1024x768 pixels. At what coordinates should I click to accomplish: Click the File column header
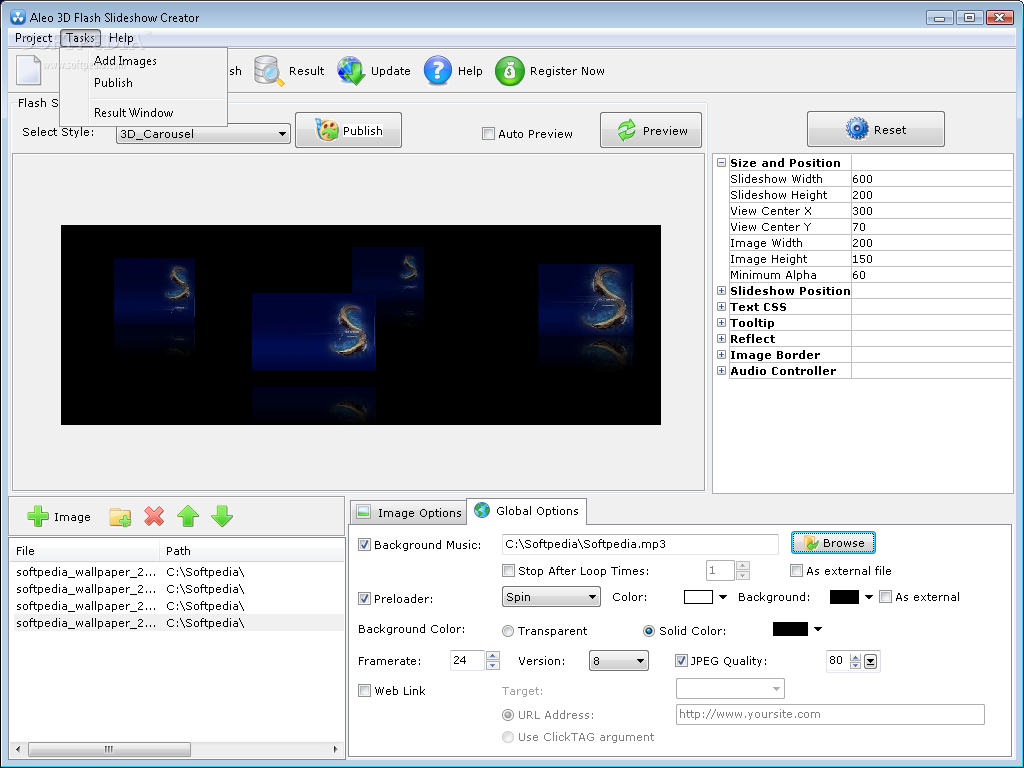85,551
